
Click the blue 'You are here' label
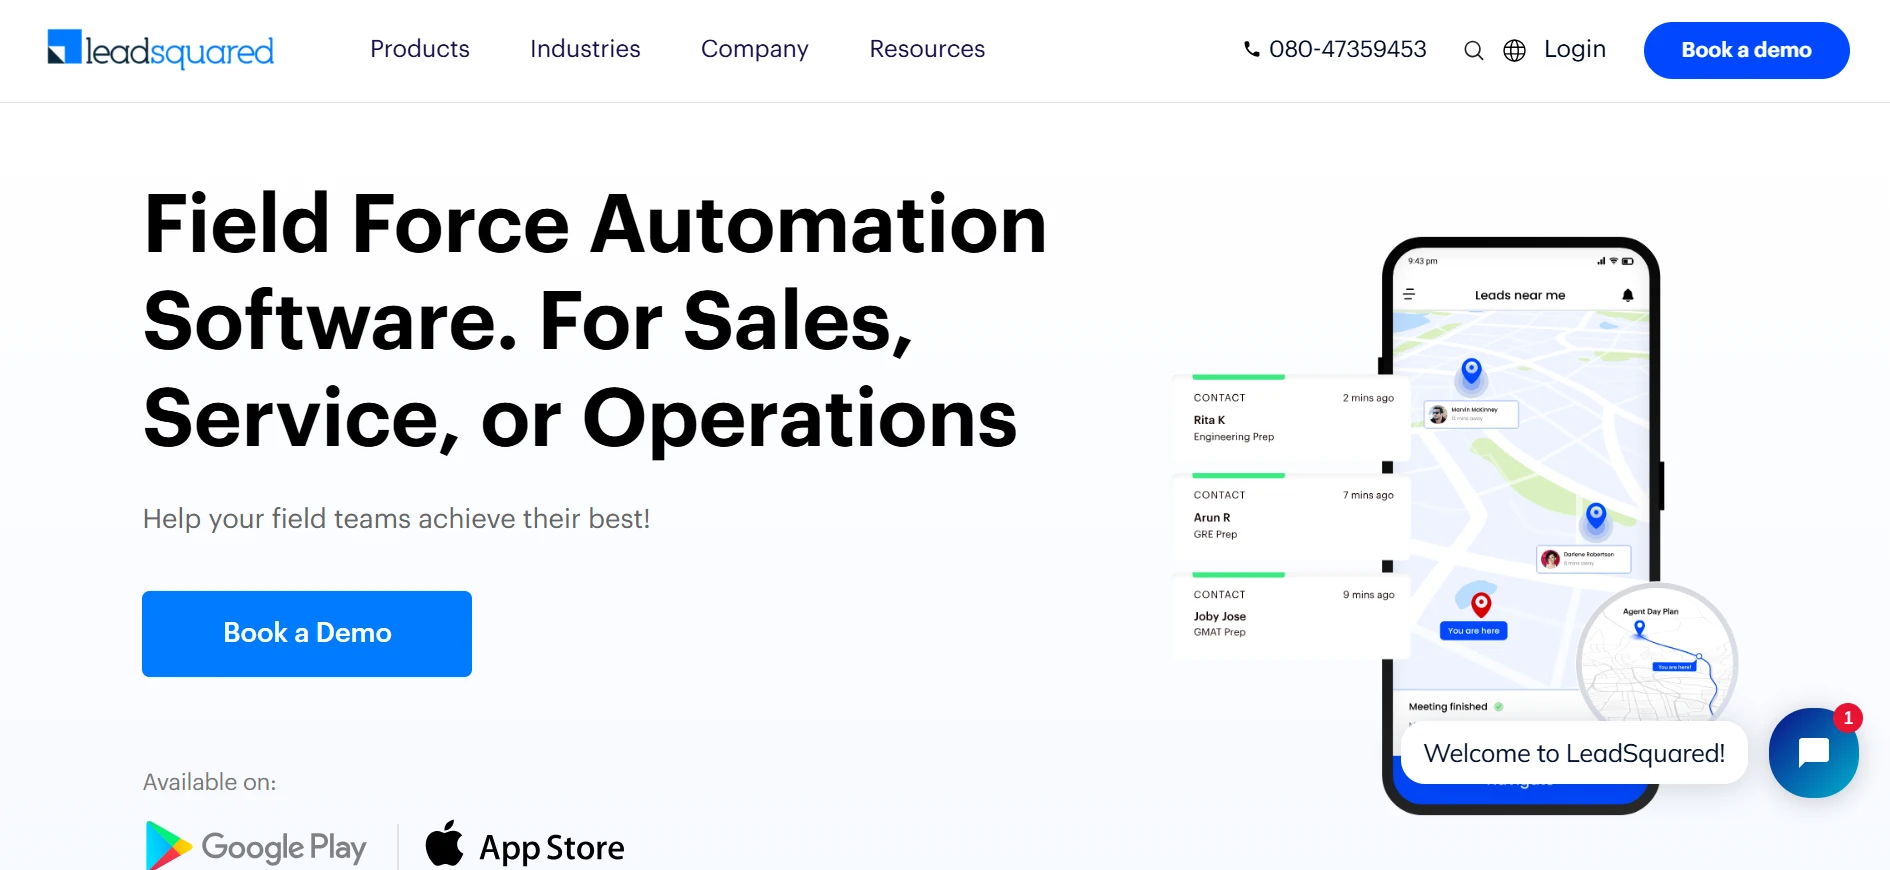click(x=1474, y=631)
